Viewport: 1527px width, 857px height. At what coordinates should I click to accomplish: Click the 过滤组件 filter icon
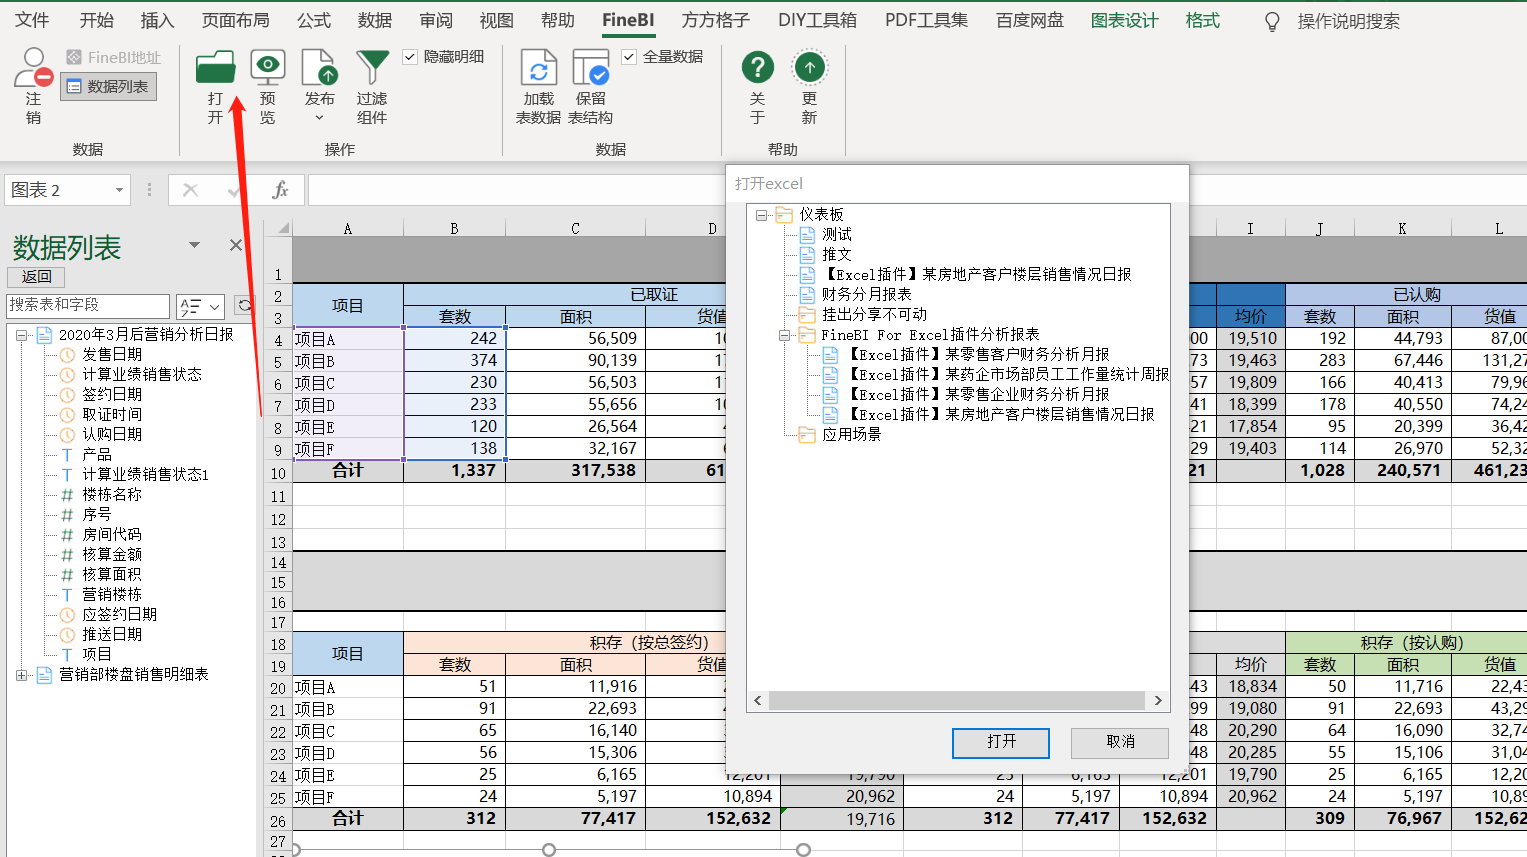(x=372, y=67)
